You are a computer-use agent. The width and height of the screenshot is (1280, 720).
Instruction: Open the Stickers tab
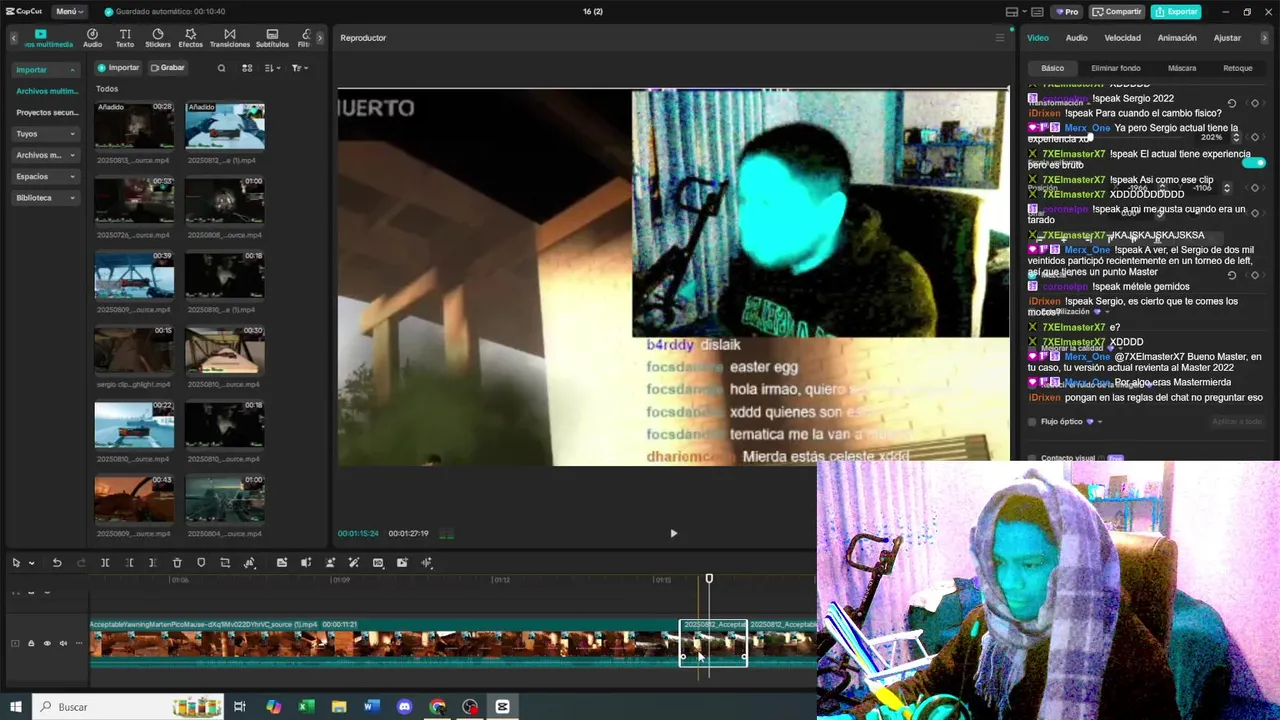click(x=158, y=38)
